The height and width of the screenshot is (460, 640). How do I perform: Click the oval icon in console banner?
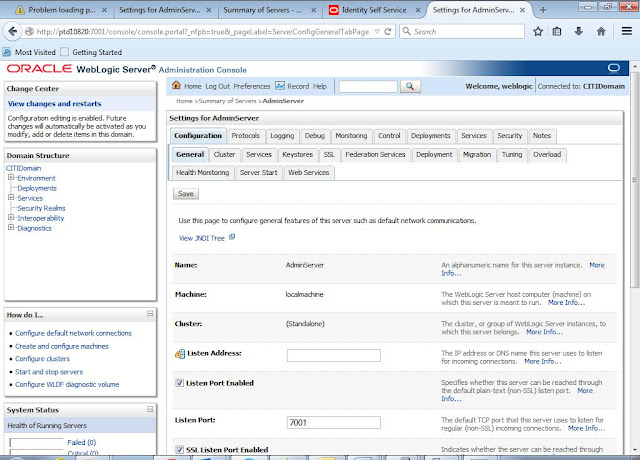pyautogui.click(x=614, y=68)
